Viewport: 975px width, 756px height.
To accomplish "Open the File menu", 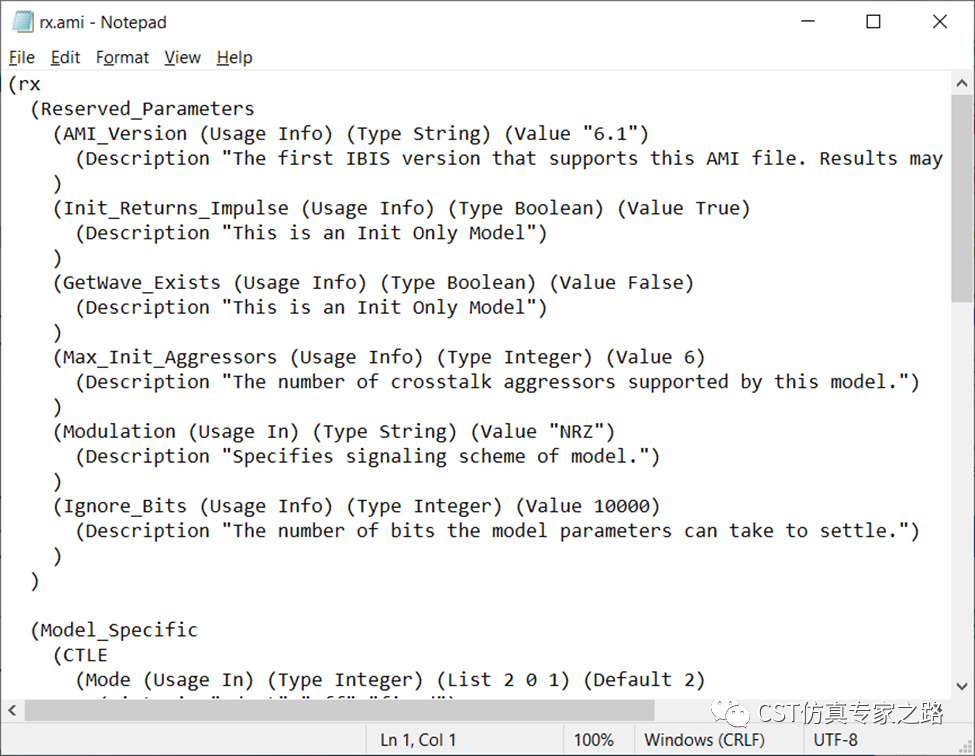I will click(x=22, y=58).
